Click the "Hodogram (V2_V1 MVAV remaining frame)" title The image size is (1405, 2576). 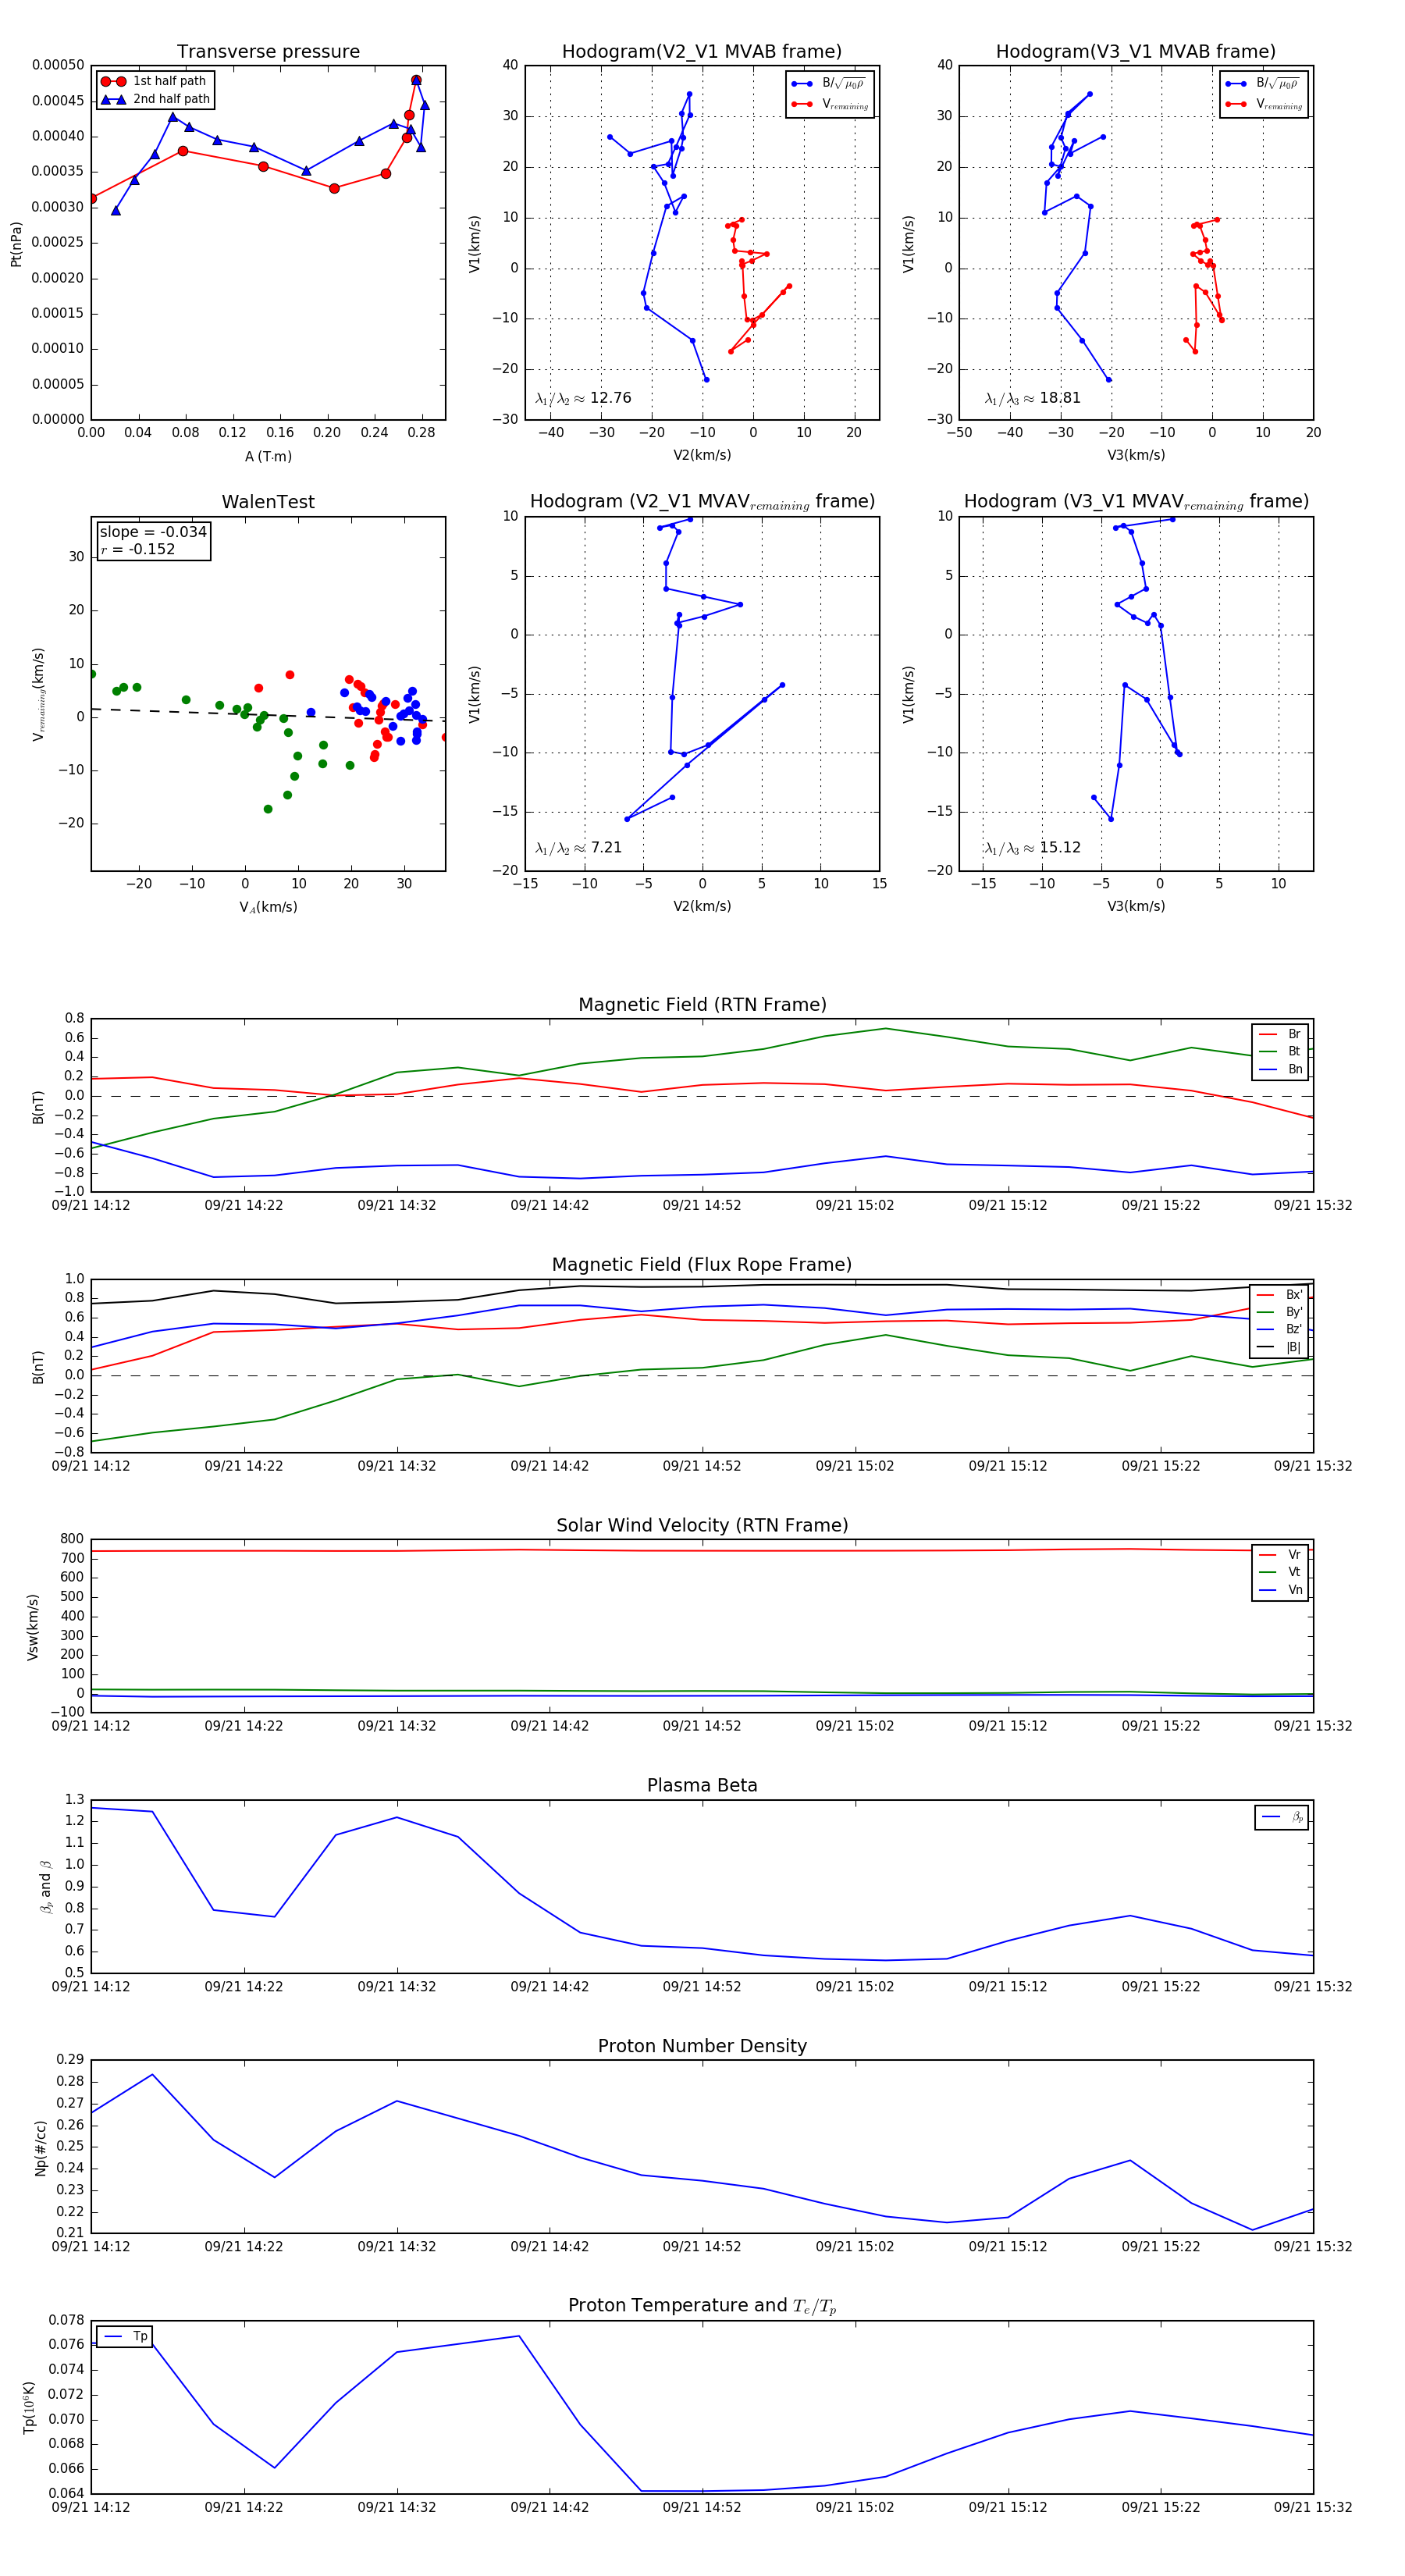702,502
